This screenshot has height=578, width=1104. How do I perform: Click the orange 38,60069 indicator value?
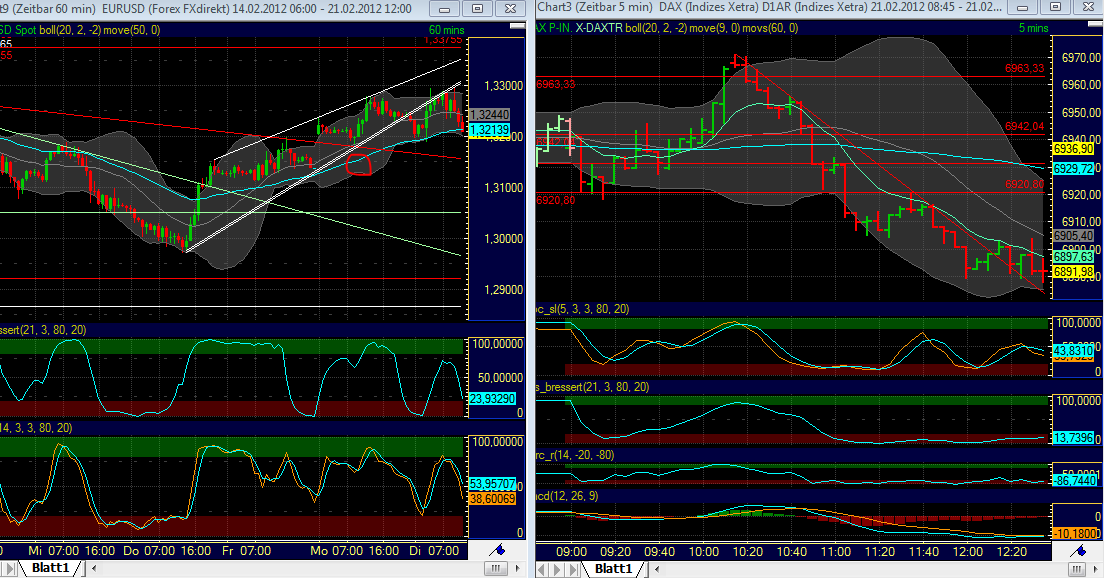click(x=492, y=498)
